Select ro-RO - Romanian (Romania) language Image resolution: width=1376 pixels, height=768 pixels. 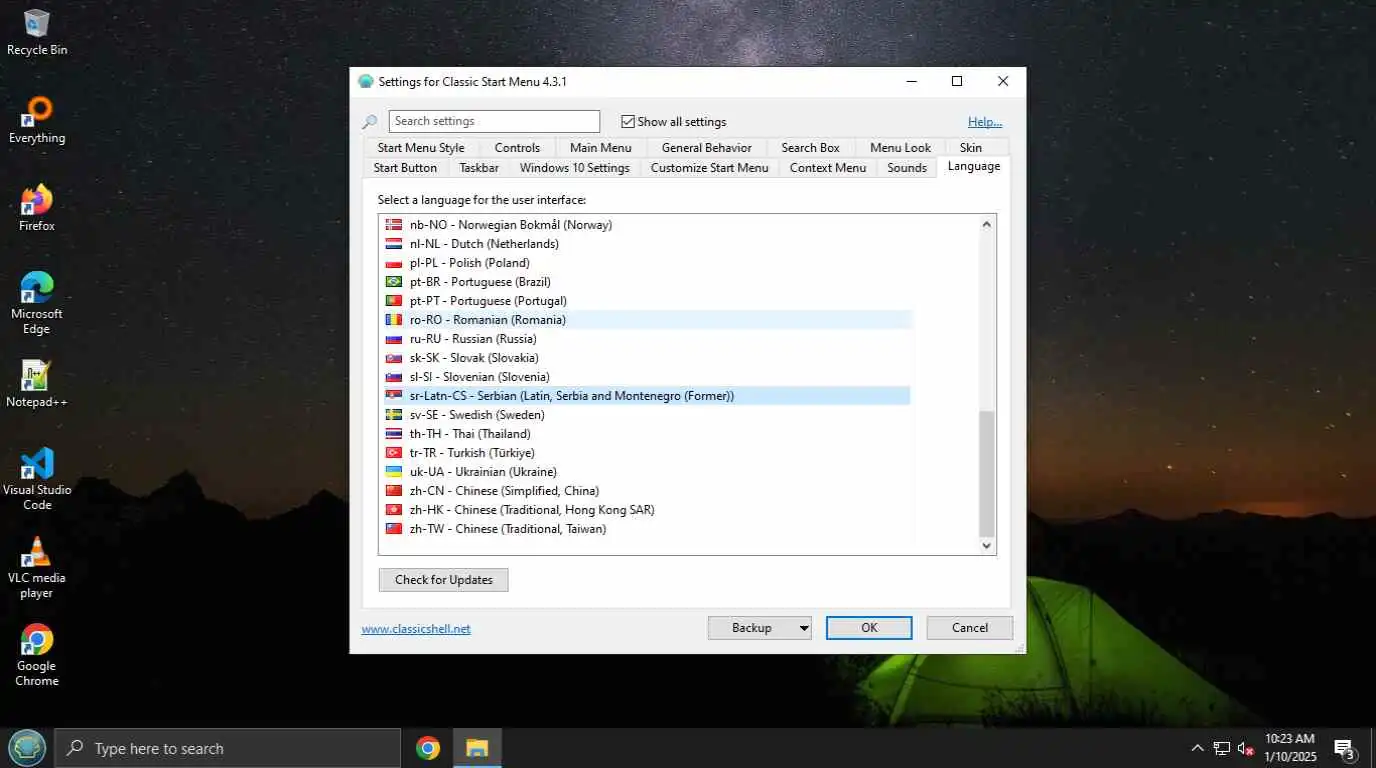tap(648, 320)
